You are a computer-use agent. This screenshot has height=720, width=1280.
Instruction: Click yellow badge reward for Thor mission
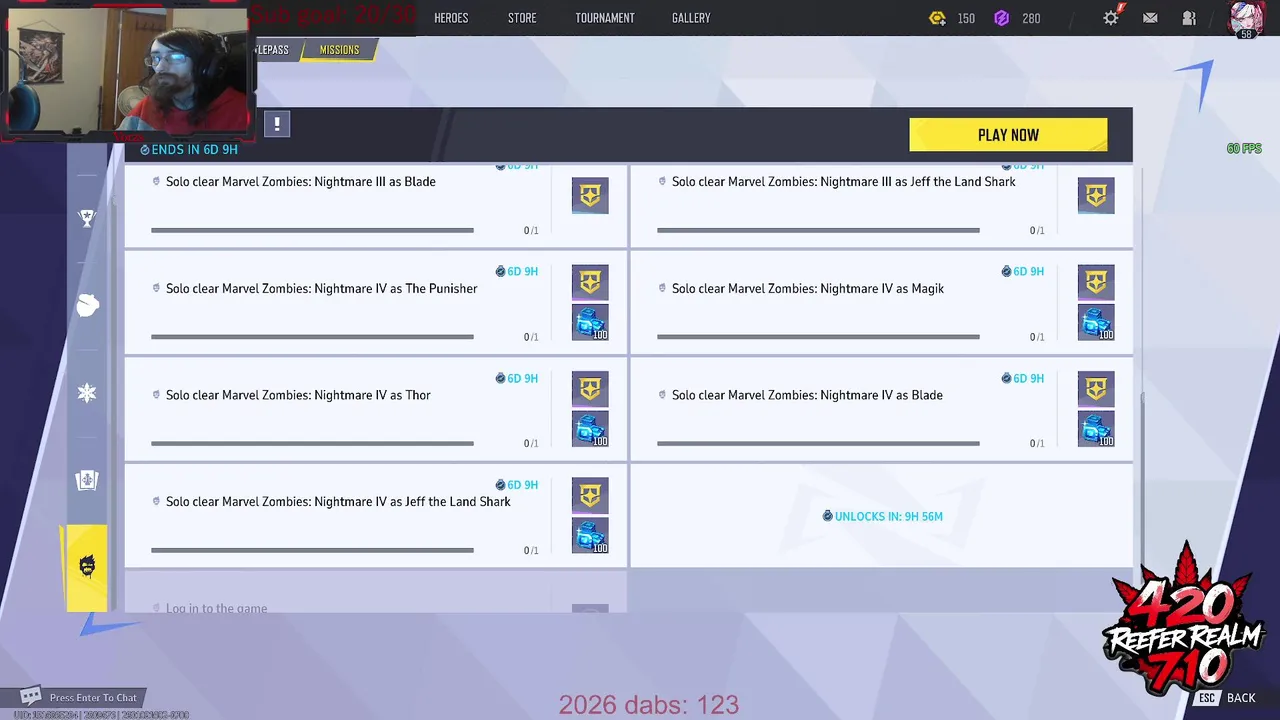(x=590, y=389)
